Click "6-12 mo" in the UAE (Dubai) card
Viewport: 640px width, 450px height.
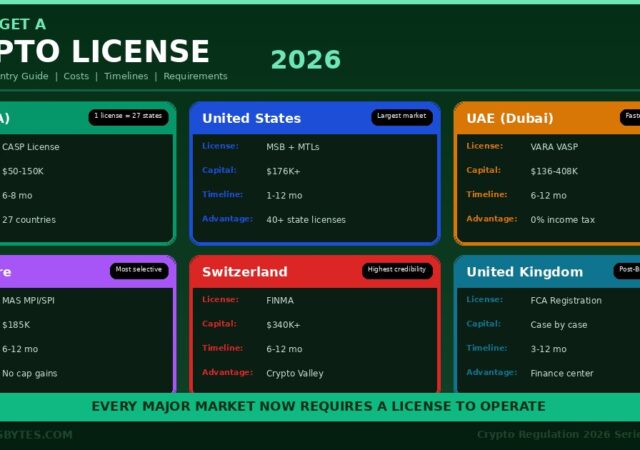(549, 196)
